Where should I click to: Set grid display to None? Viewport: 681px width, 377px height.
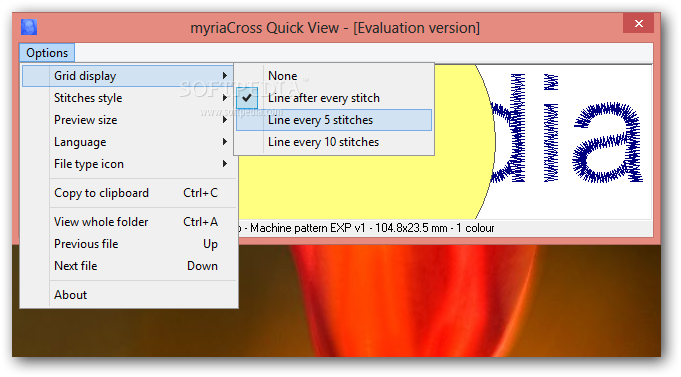point(334,76)
